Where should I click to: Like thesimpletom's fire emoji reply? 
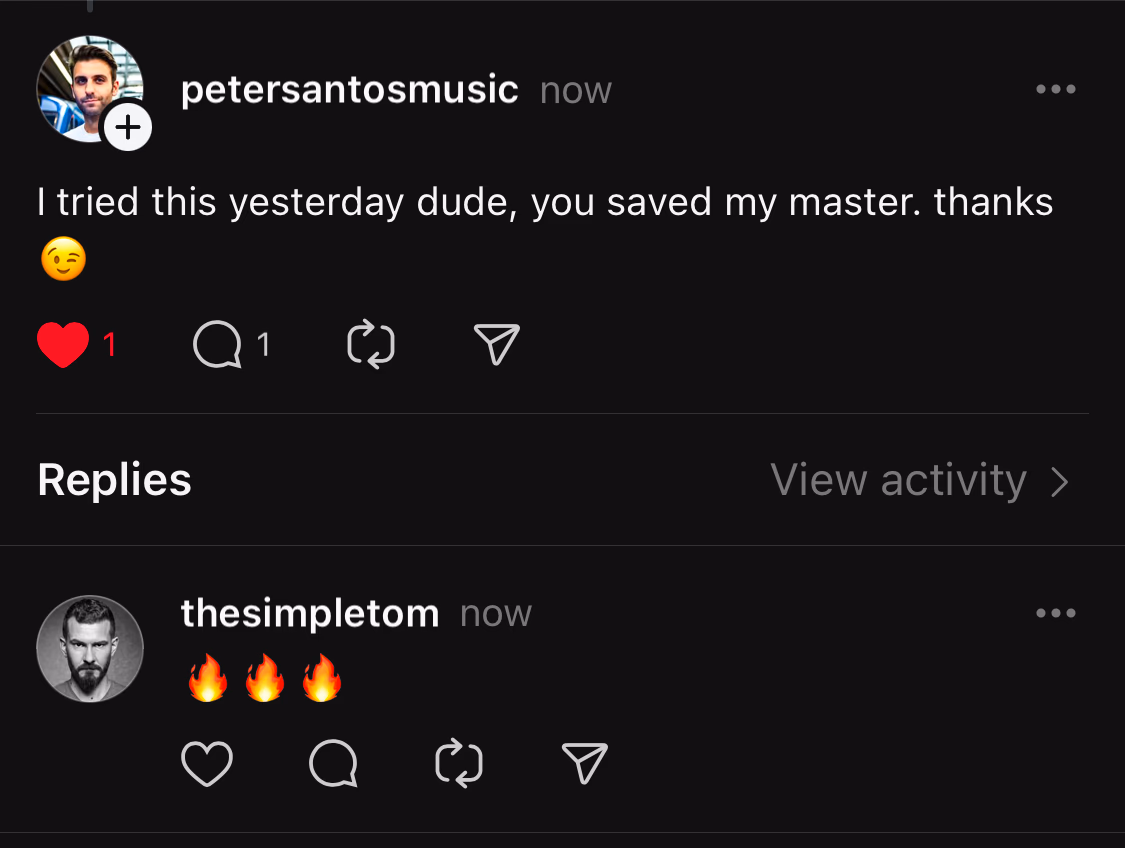(x=207, y=763)
